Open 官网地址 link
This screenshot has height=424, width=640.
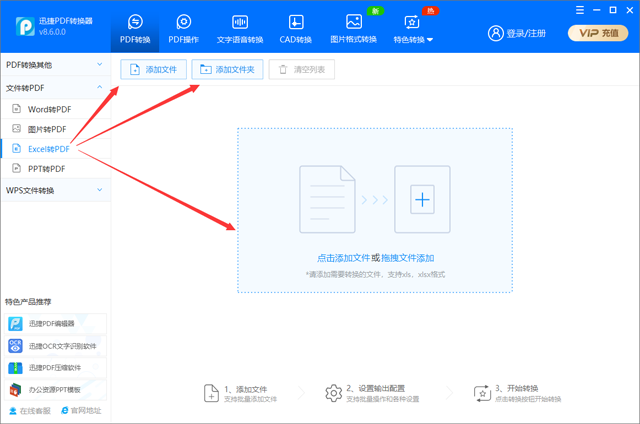[81, 411]
